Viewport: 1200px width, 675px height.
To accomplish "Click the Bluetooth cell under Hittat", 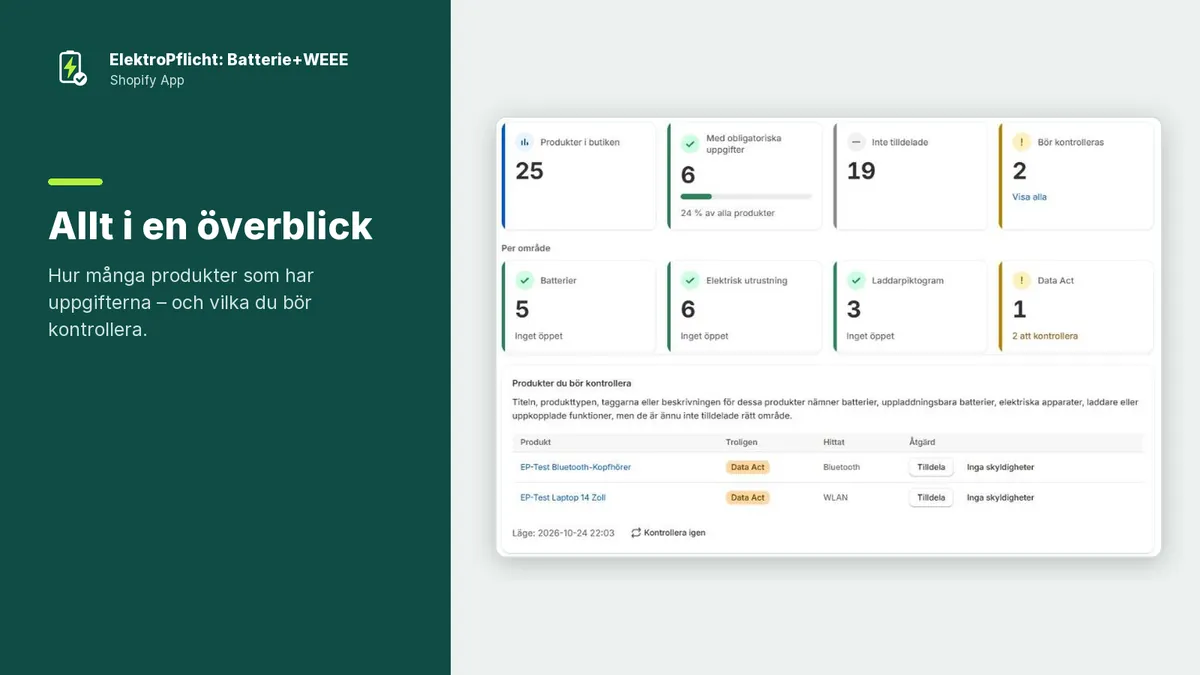I will (842, 467).
